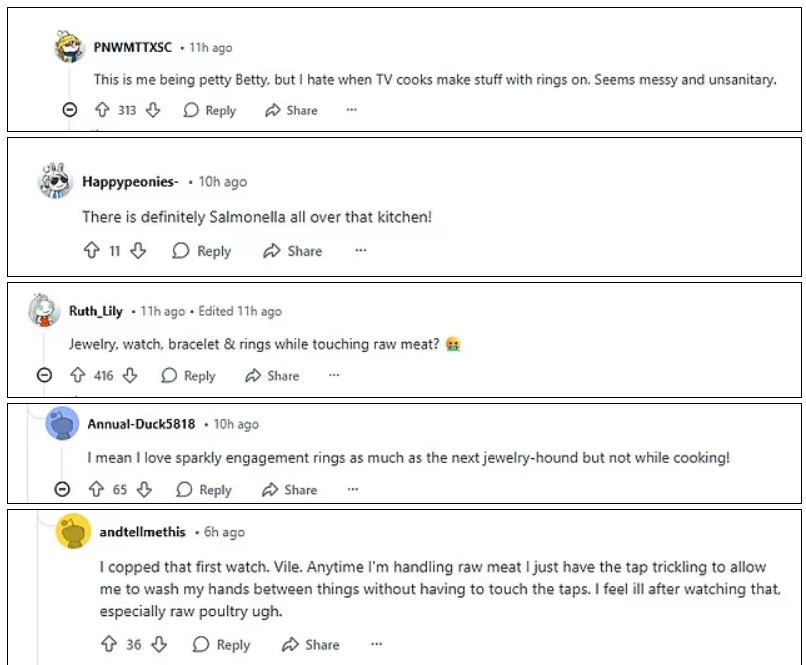Share Ruth_Lily's jewelry comment
Image resolution: width=806 pixels, height=665 pixels.
(x=272, y=376)
